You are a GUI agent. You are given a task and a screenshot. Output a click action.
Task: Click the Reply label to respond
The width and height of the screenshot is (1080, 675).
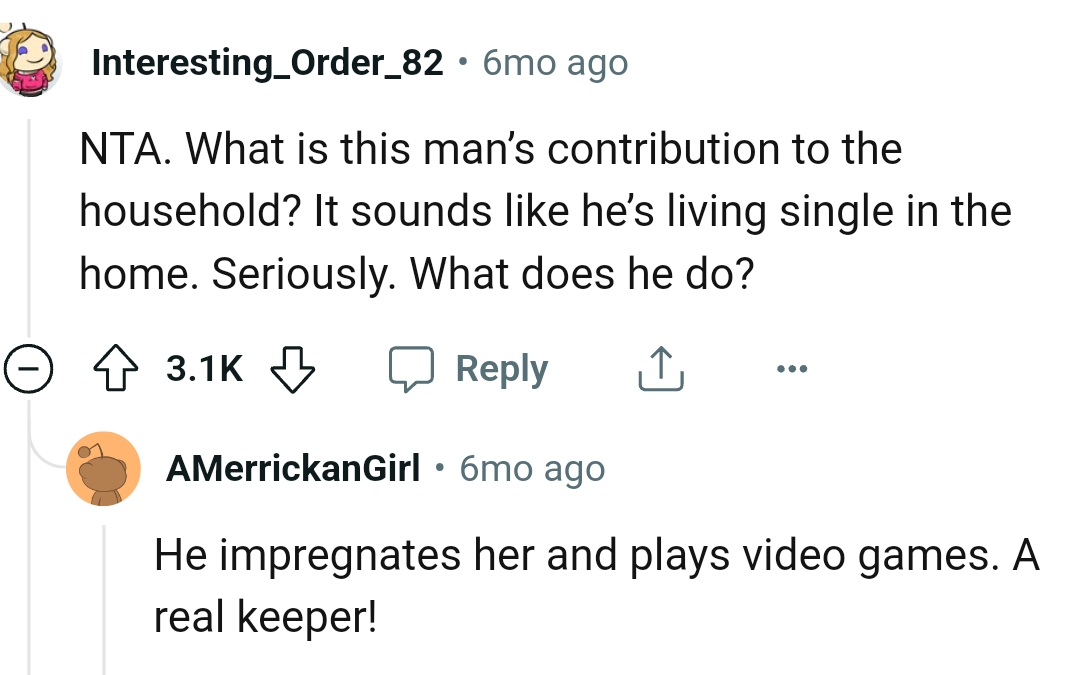pyautogui.click(x=501, y=367)
